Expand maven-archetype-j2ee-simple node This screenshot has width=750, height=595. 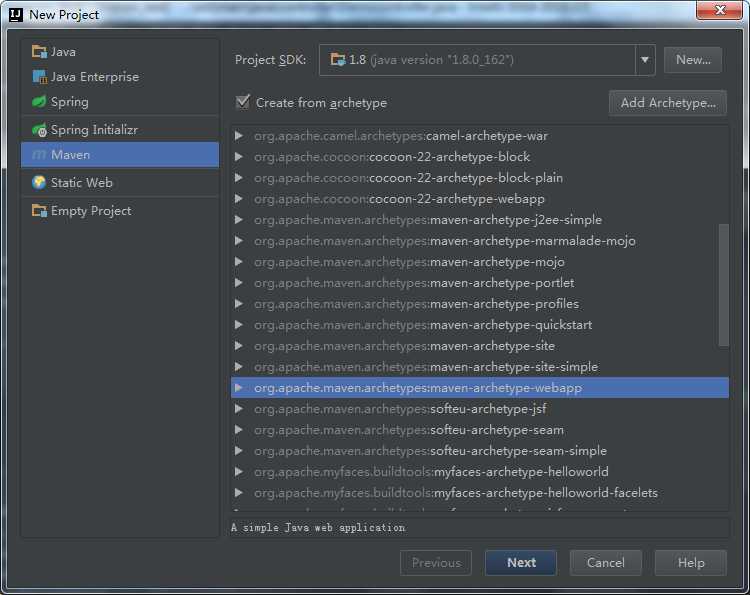[x=239, y=220]
